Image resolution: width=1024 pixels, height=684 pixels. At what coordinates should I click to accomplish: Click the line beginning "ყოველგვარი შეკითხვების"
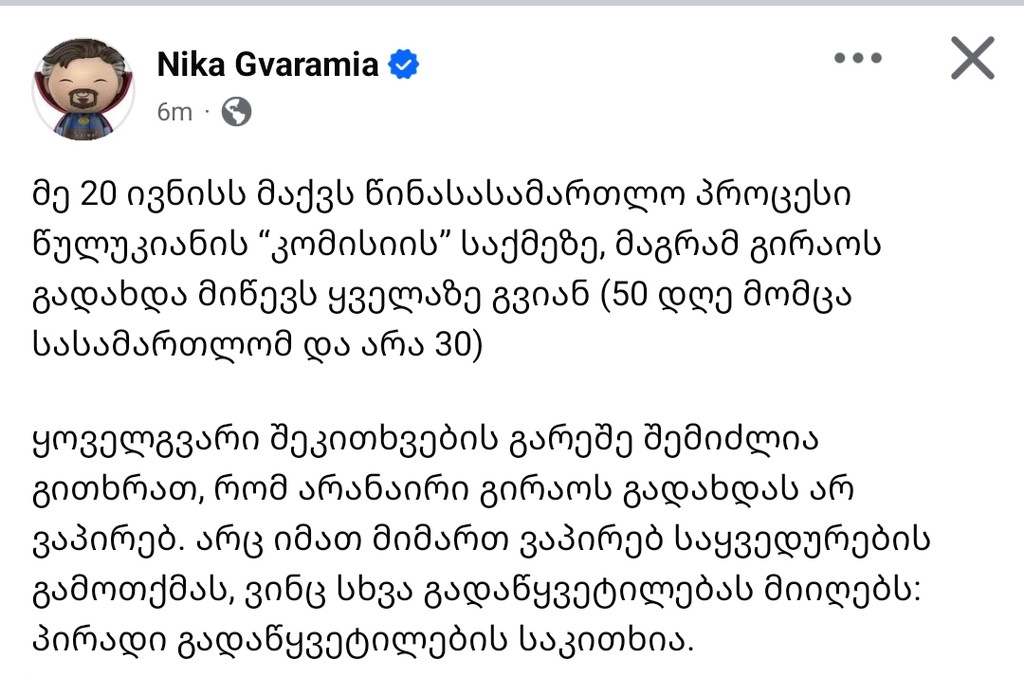[x=425, y=439]
